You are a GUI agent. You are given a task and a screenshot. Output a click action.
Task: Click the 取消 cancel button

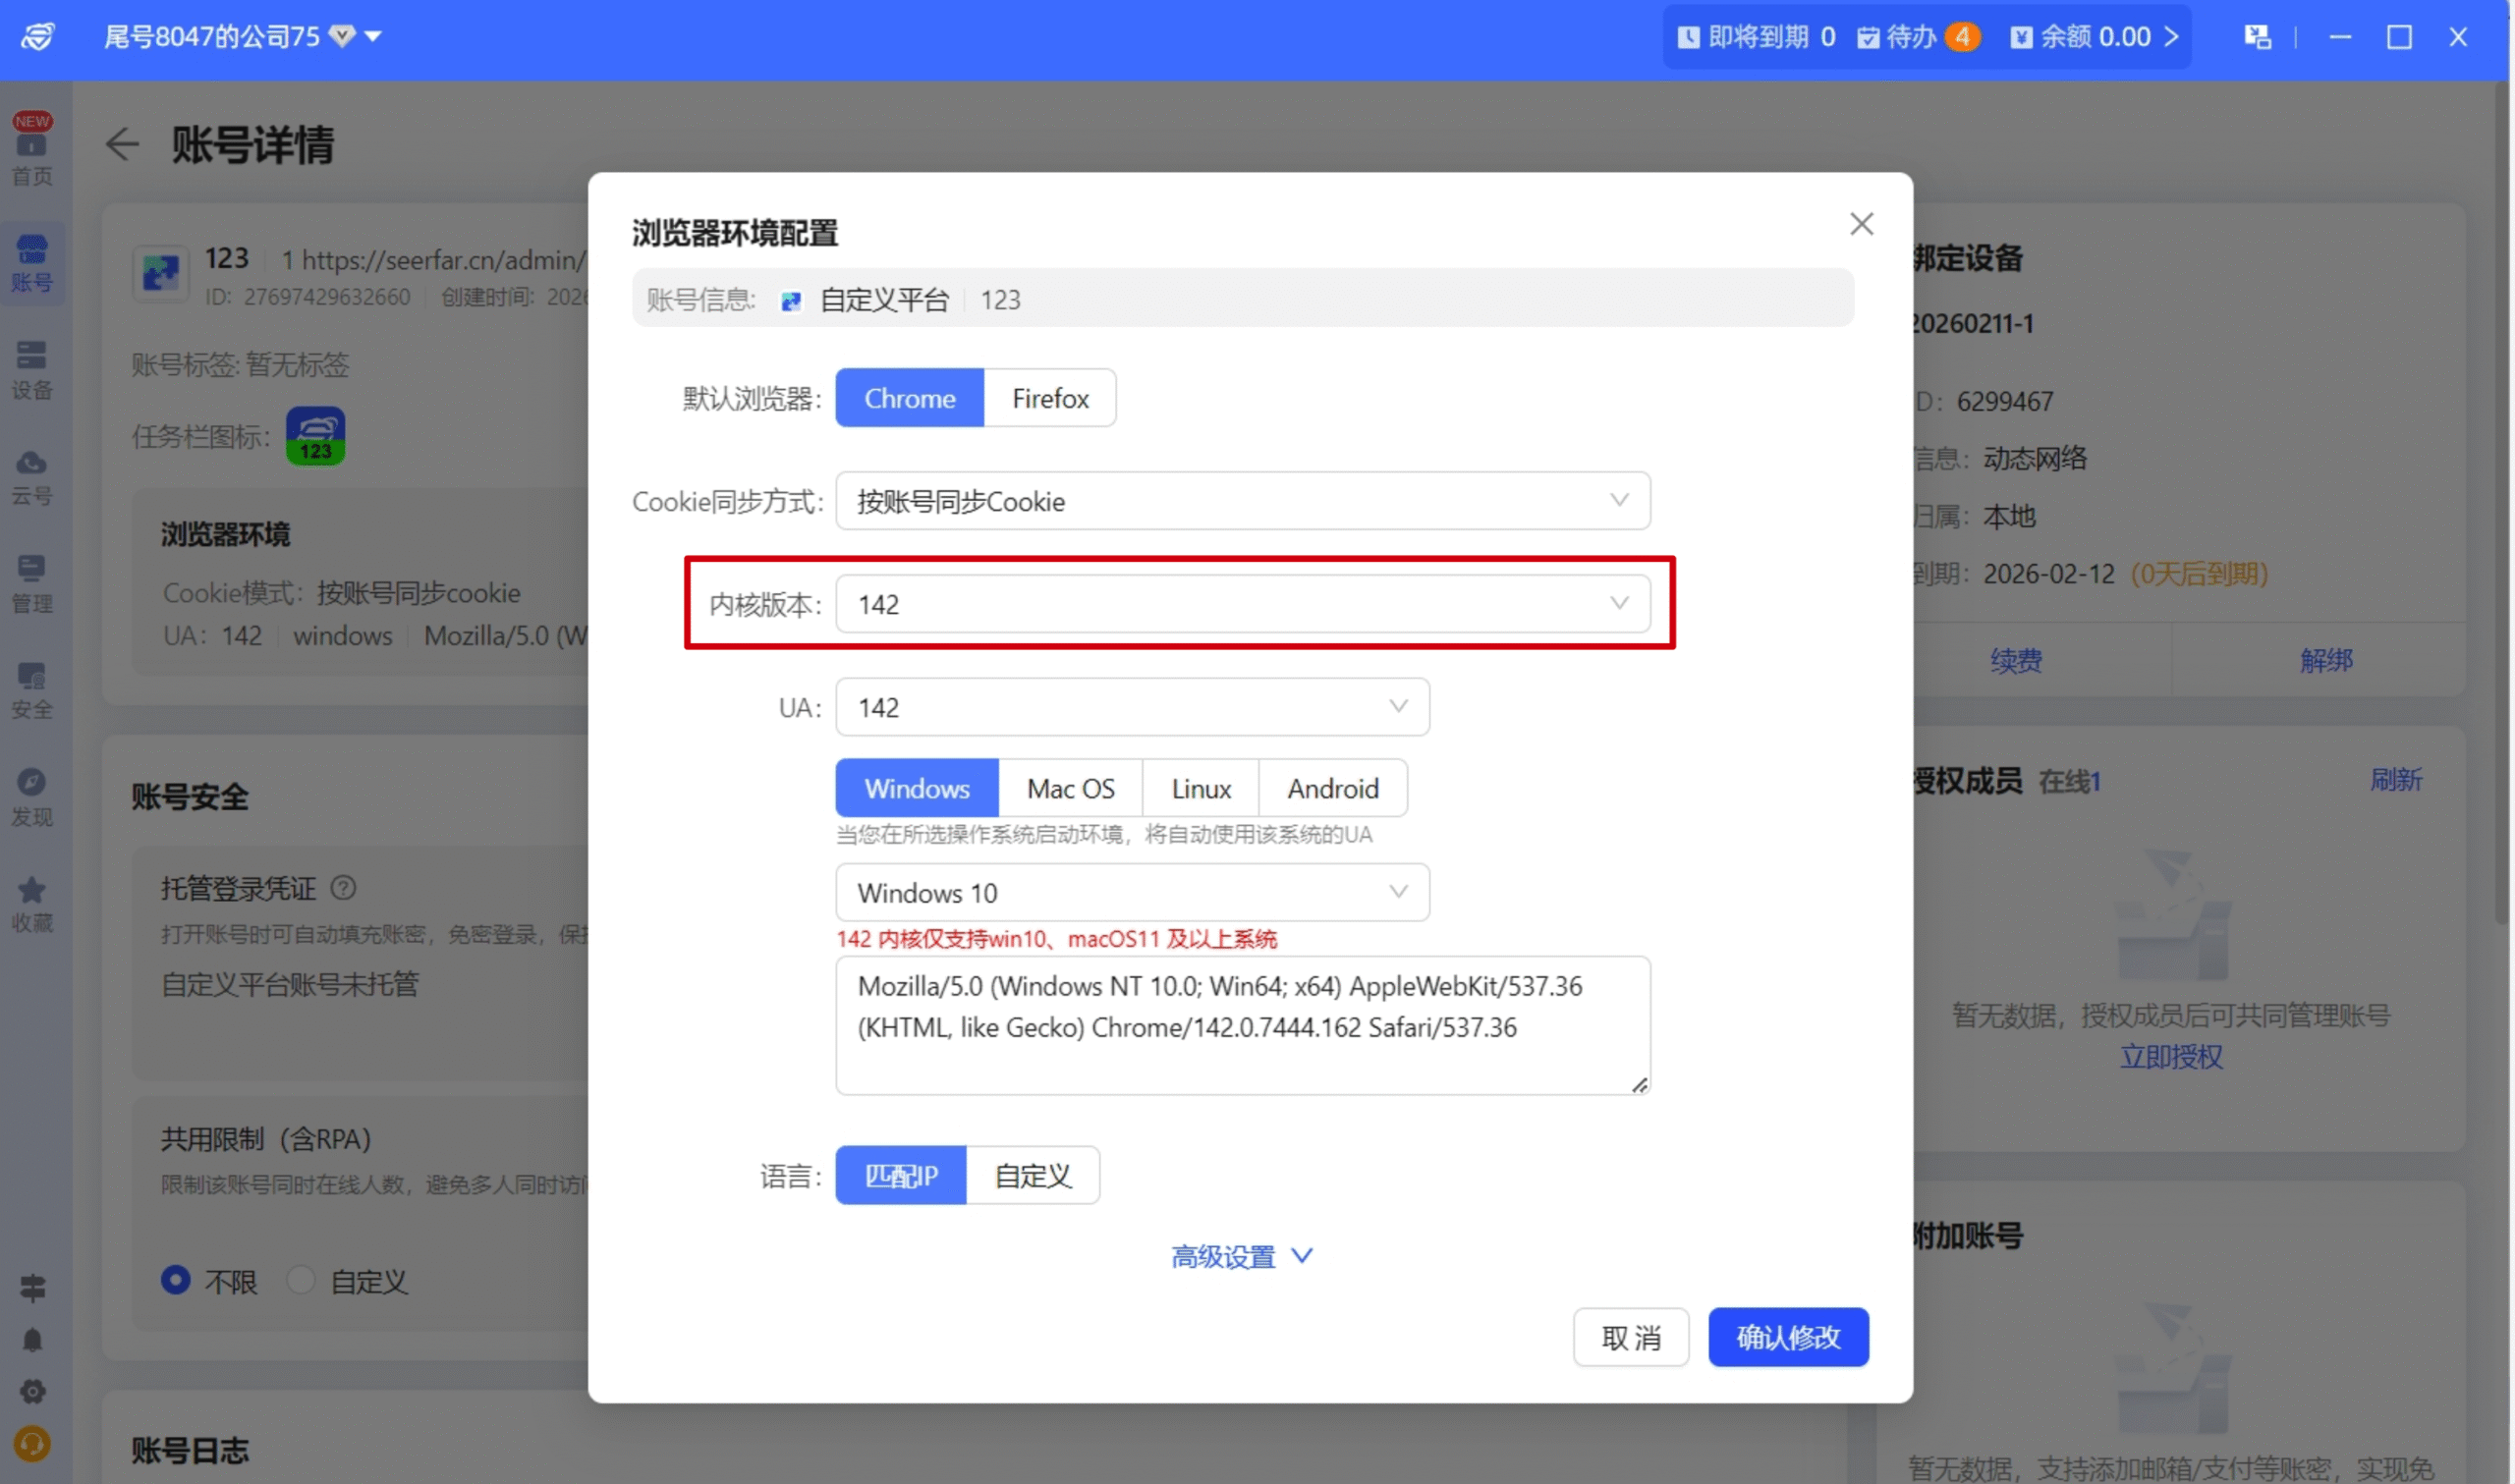pyautogui.click(x=1630, y=1337)
